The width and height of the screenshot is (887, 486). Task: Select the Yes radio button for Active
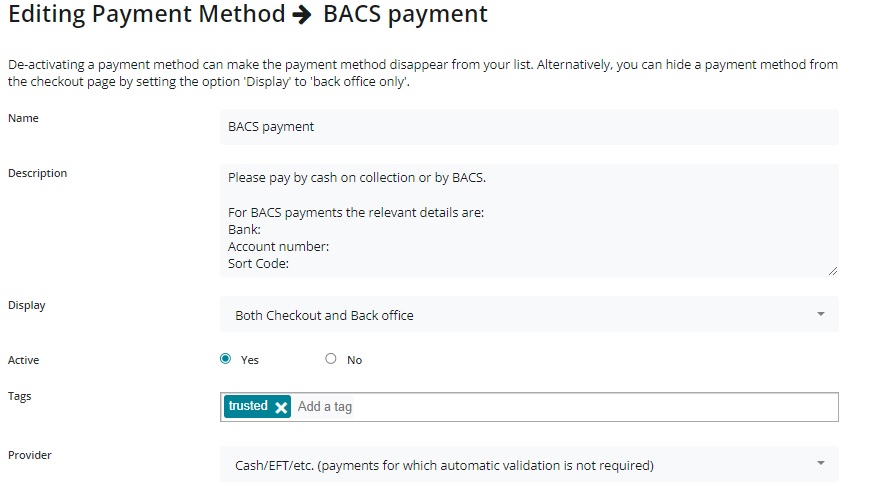coord(226,359)
